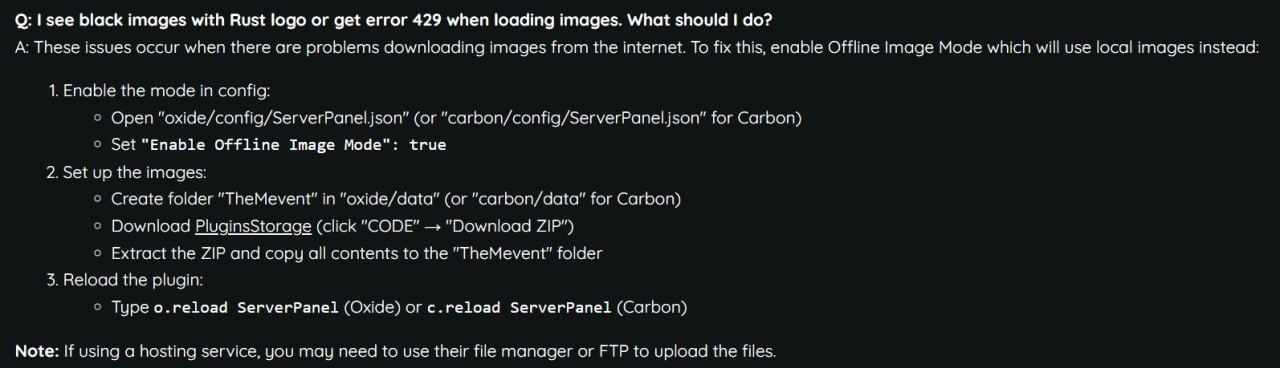This screenshot has width=1280, height=368.
Task: Click the bold "Note:" label
Action: [37, 351]
